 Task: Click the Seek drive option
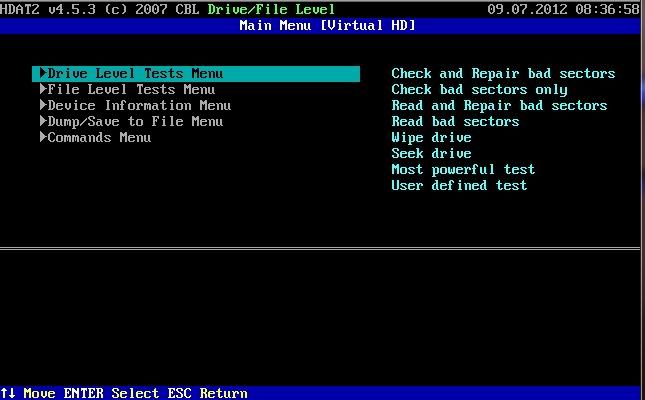[431, 153]
